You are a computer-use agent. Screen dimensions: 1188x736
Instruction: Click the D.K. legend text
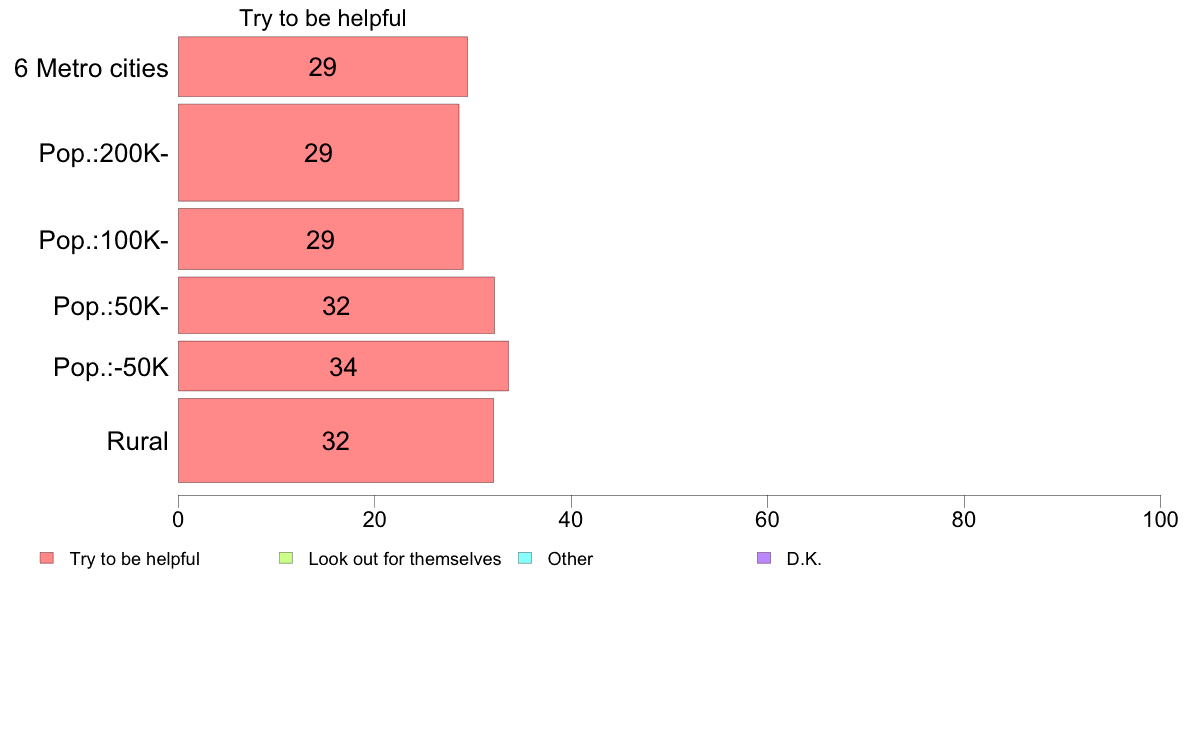(804, 559)
